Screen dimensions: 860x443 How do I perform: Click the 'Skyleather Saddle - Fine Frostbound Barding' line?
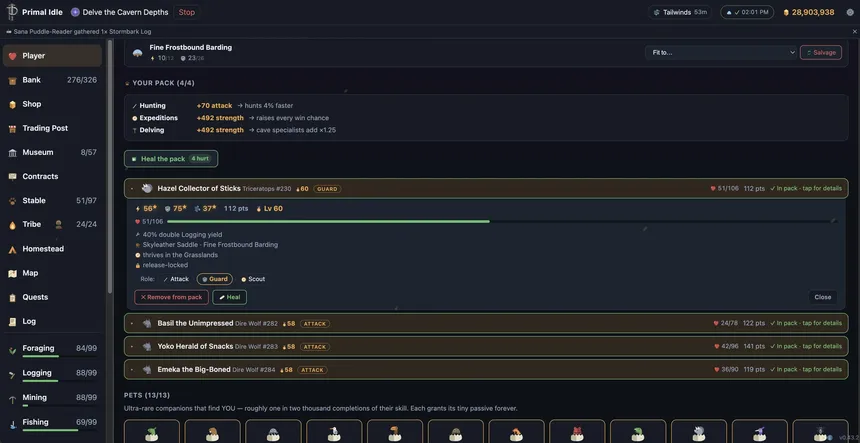tap(210, 245)
